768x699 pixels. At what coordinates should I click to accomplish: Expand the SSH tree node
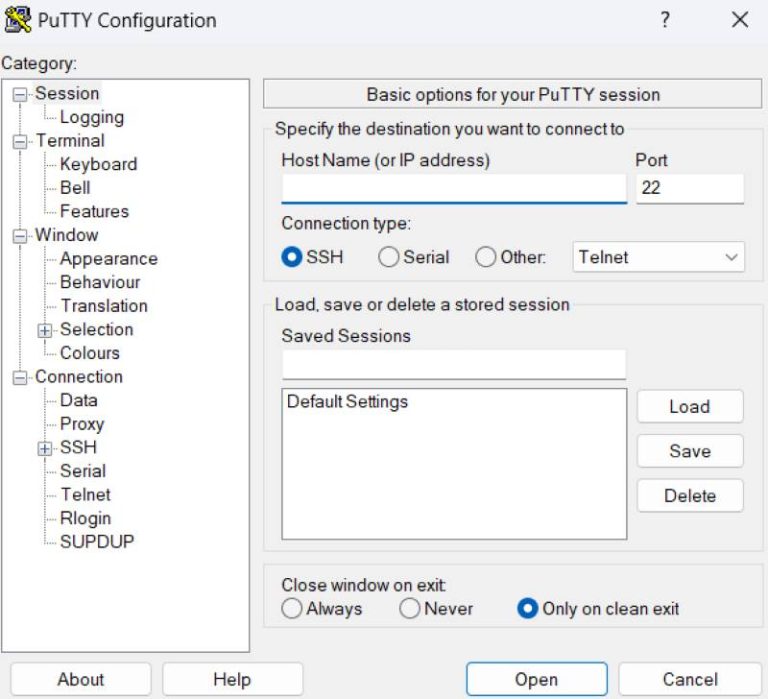coord(44,448)
